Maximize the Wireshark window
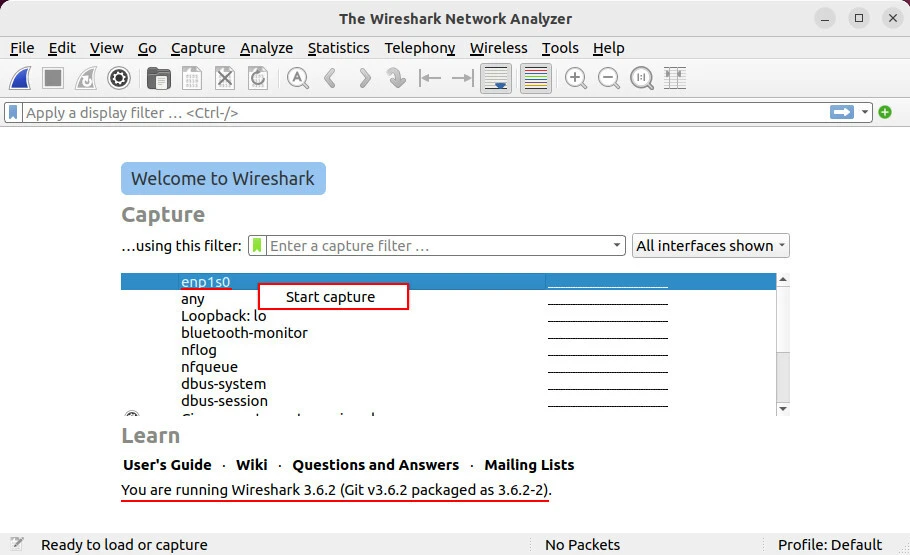 click(x=859, y=18)
